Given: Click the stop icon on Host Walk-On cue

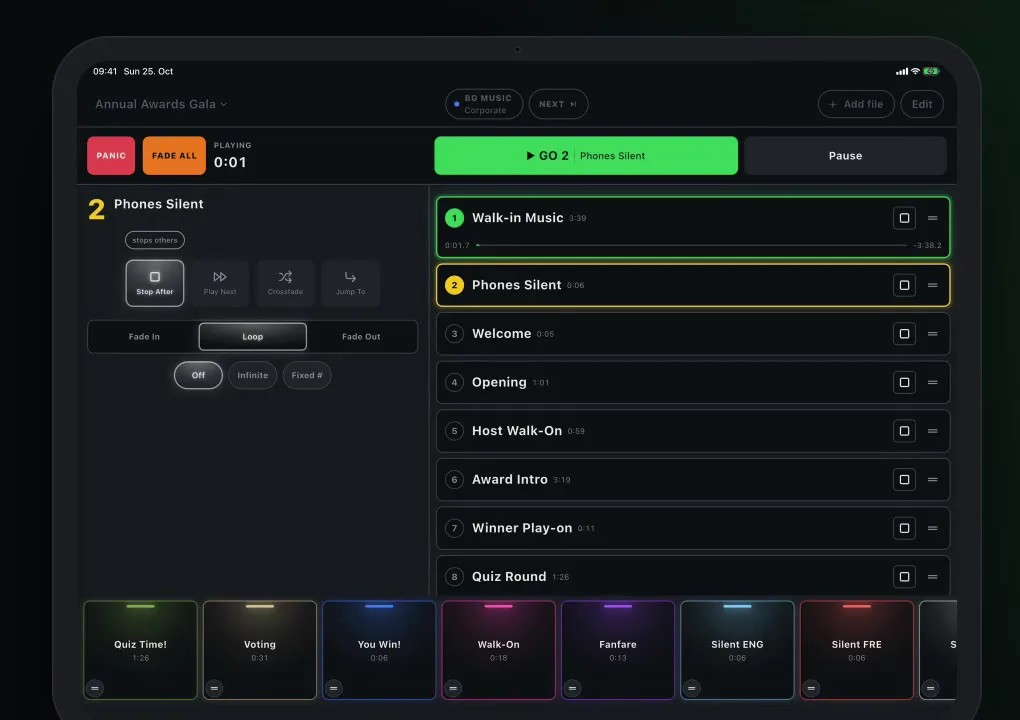Looking at the screenshot, I should tap(904, 431).
